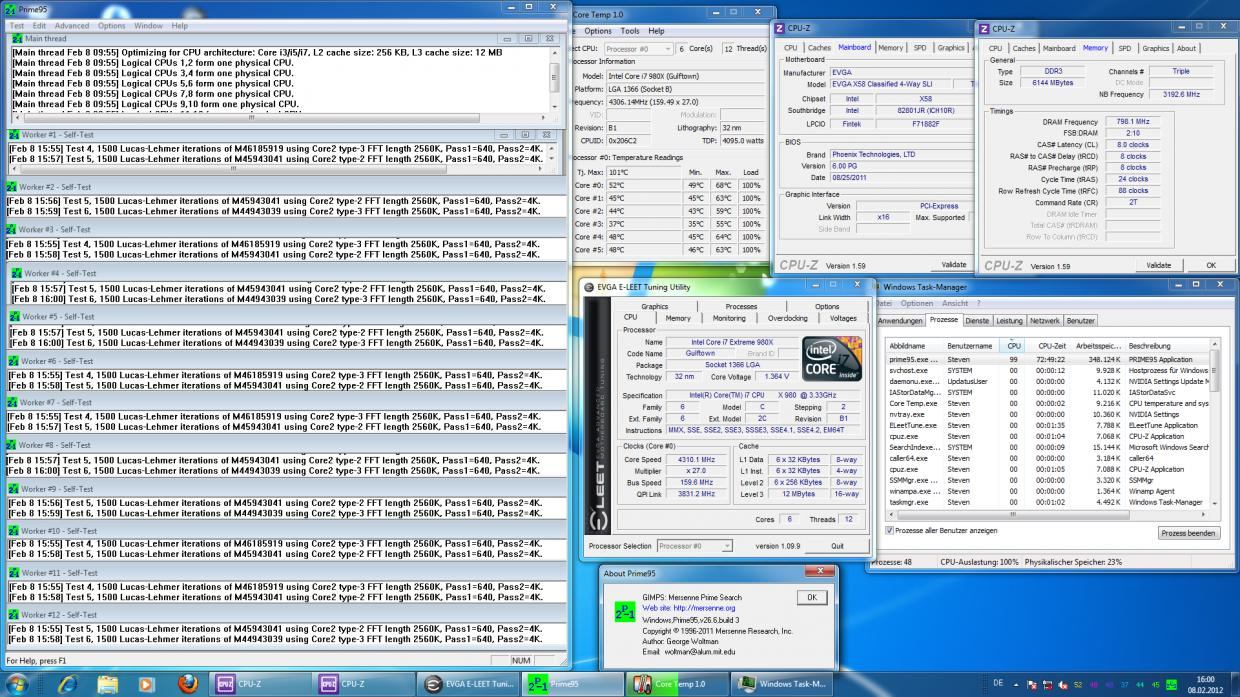Click the Main thread window icon in Prime95
Image resolution: width=1240 pixels, height=697 pixels.
tap(15, 38)
